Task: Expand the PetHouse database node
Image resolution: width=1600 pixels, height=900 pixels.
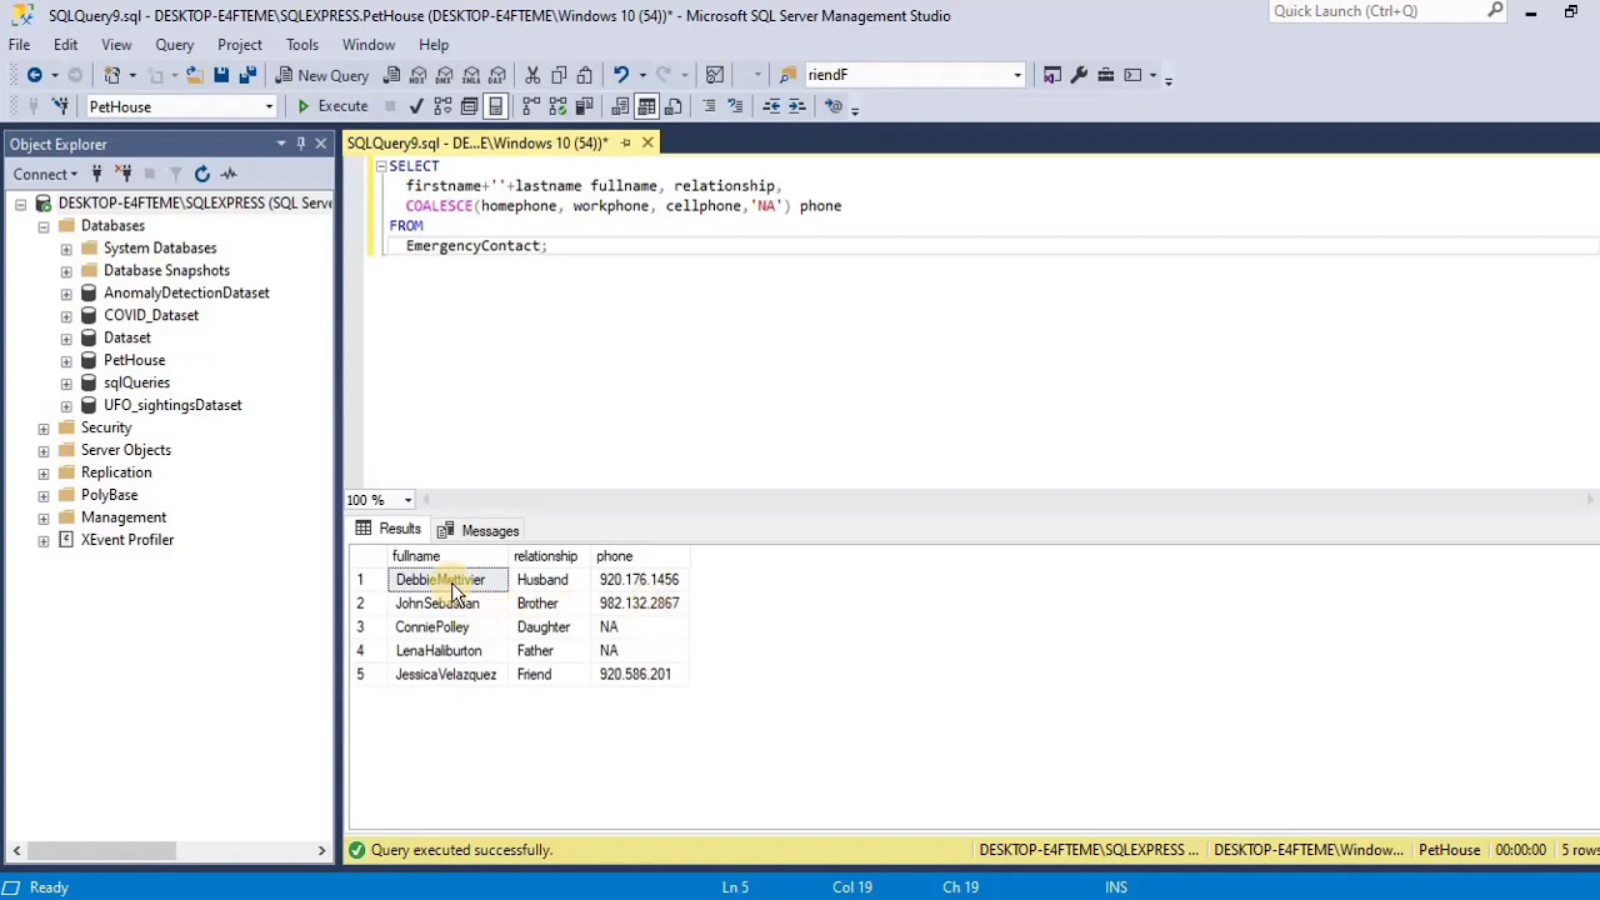Action: click(66, 360)
